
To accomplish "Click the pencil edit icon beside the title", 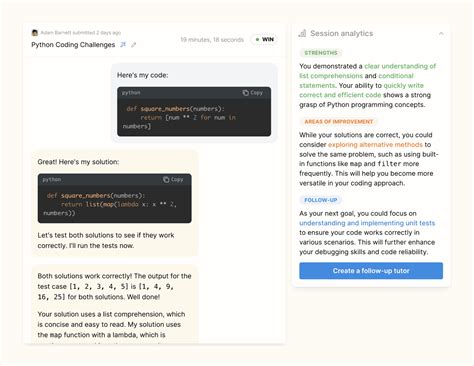I will tap(133, 45).
